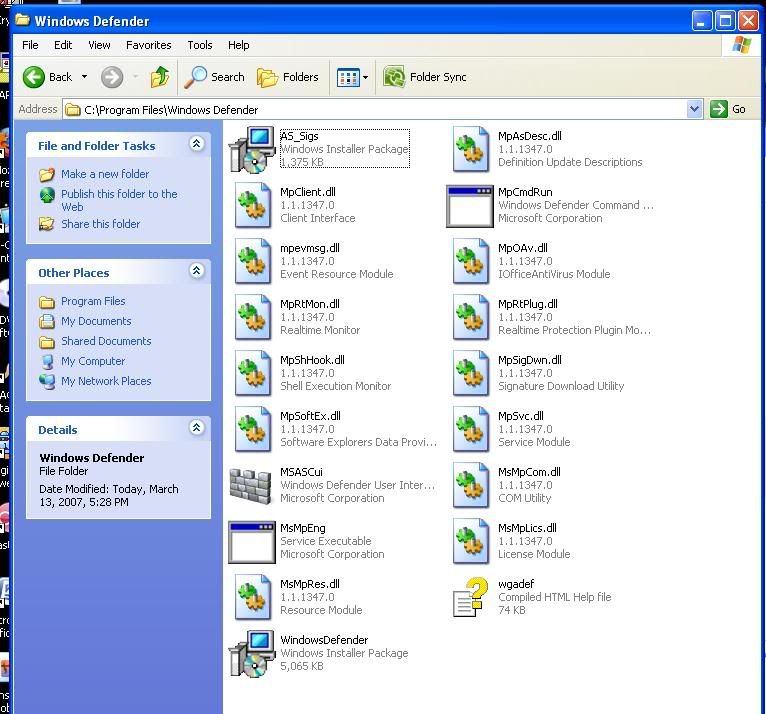Launch the Folder Sync toolbar button

point(425,77)
